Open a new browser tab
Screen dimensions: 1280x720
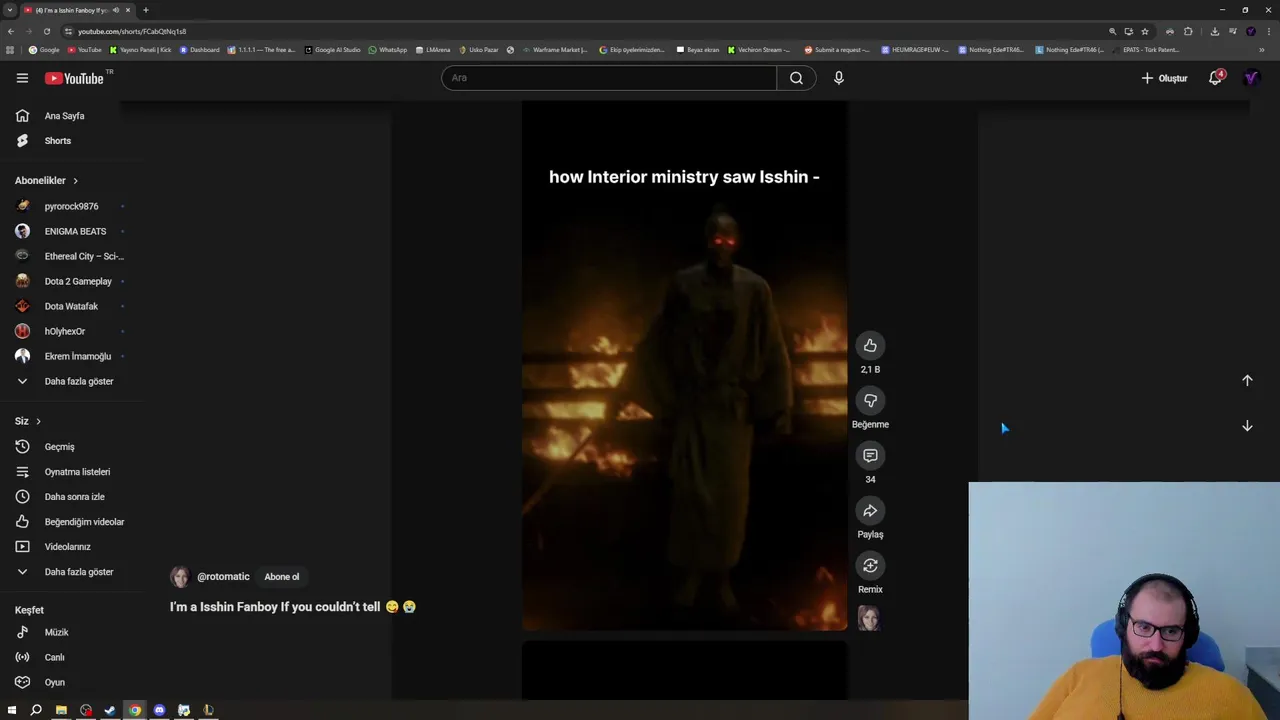coord(146,10)
